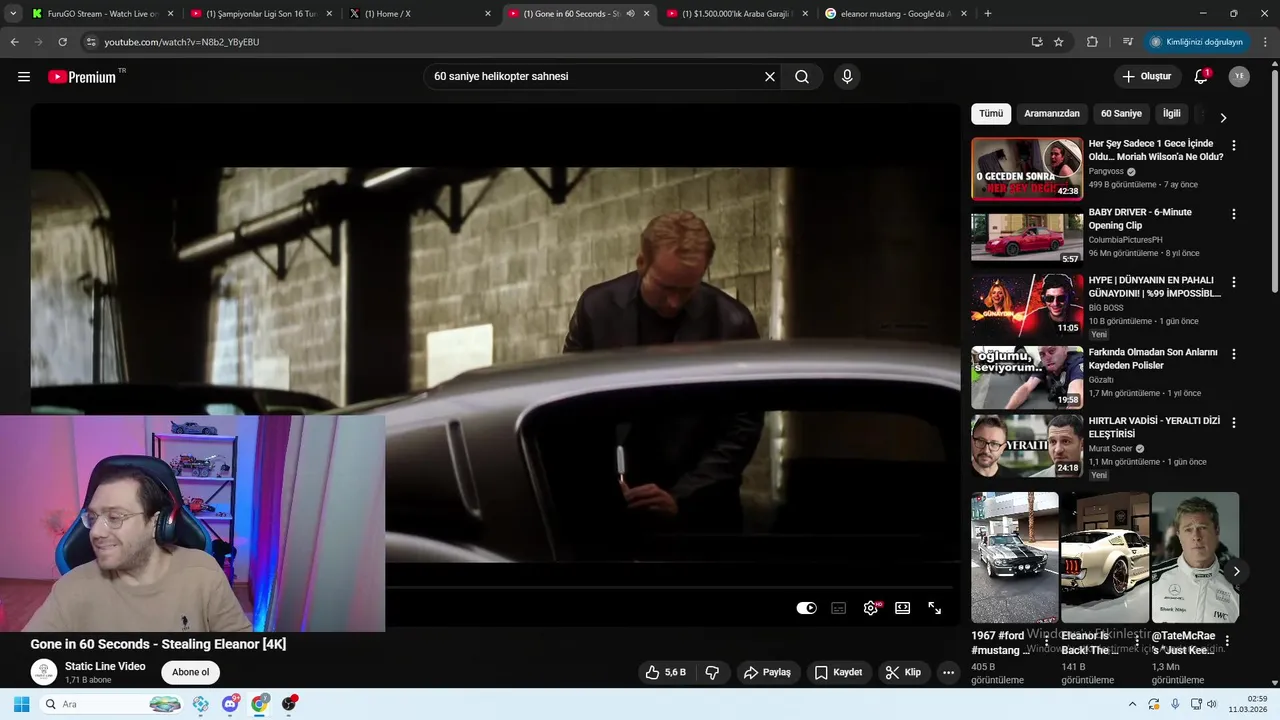Switch to the Home / X tab
1280x720 pixels.
click(420, 14)
